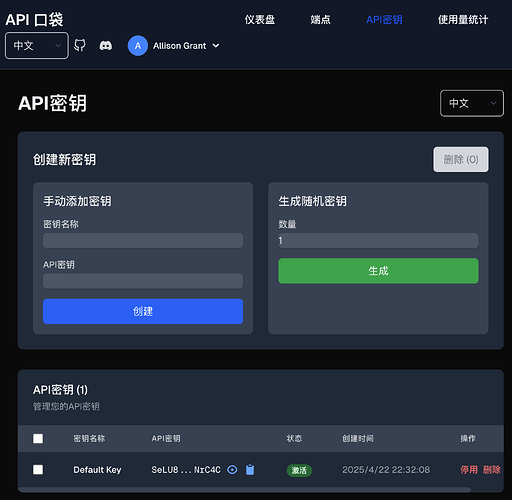512x500 pixels.
Task: Select the API密钥 nav item
Action: (384, 20)
